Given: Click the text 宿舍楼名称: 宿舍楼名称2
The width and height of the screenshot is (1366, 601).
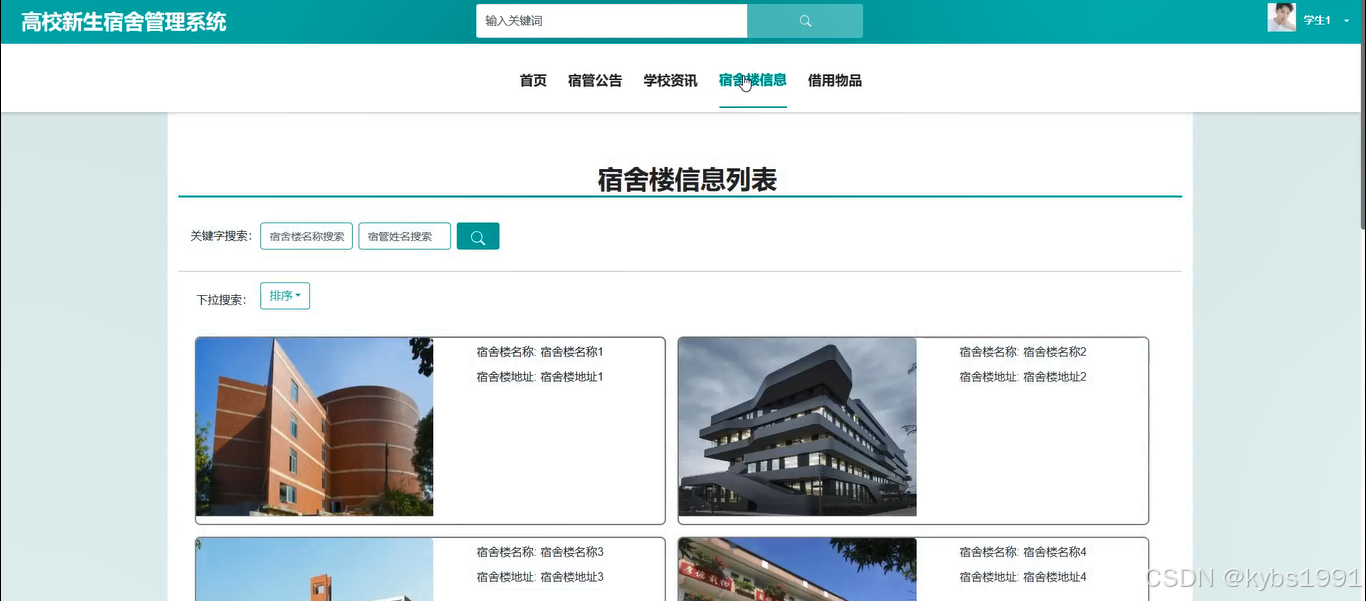Looking at the screenshot, I should 1023,352.
